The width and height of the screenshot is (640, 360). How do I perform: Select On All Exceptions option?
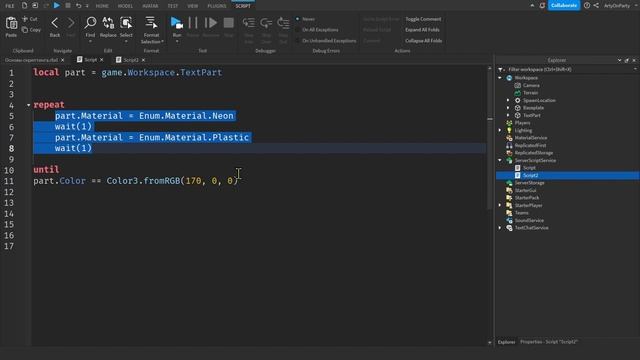[x=317, y=30]
